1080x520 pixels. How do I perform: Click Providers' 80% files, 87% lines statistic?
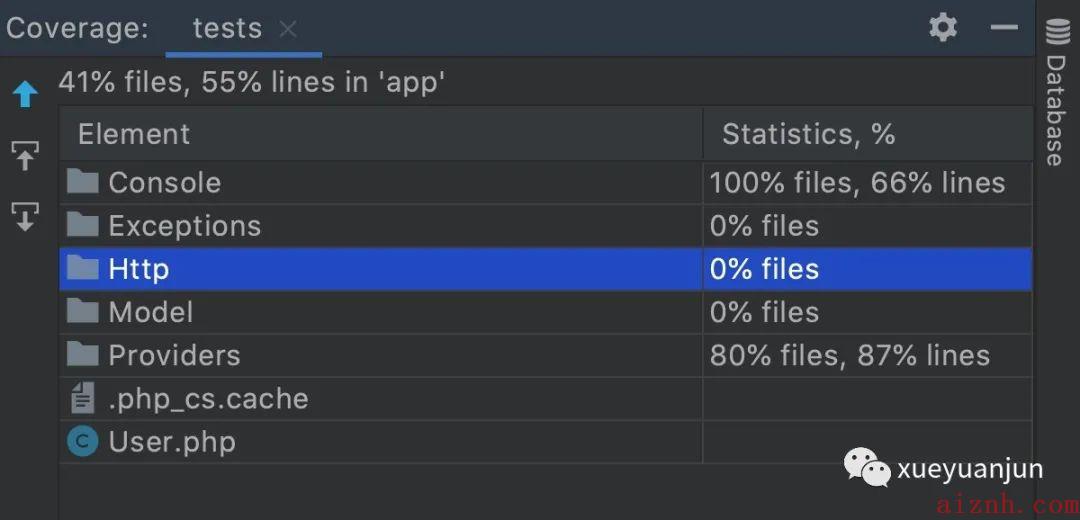(x=849, y=355)
